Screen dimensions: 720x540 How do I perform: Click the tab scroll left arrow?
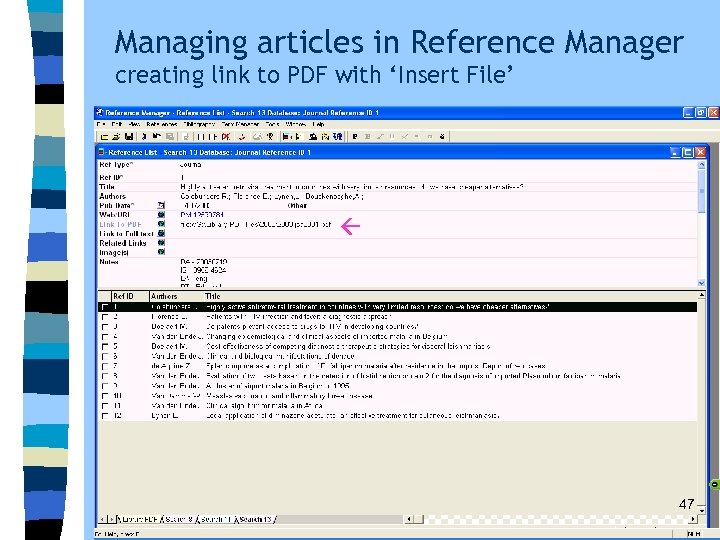[x=102, y=519]
